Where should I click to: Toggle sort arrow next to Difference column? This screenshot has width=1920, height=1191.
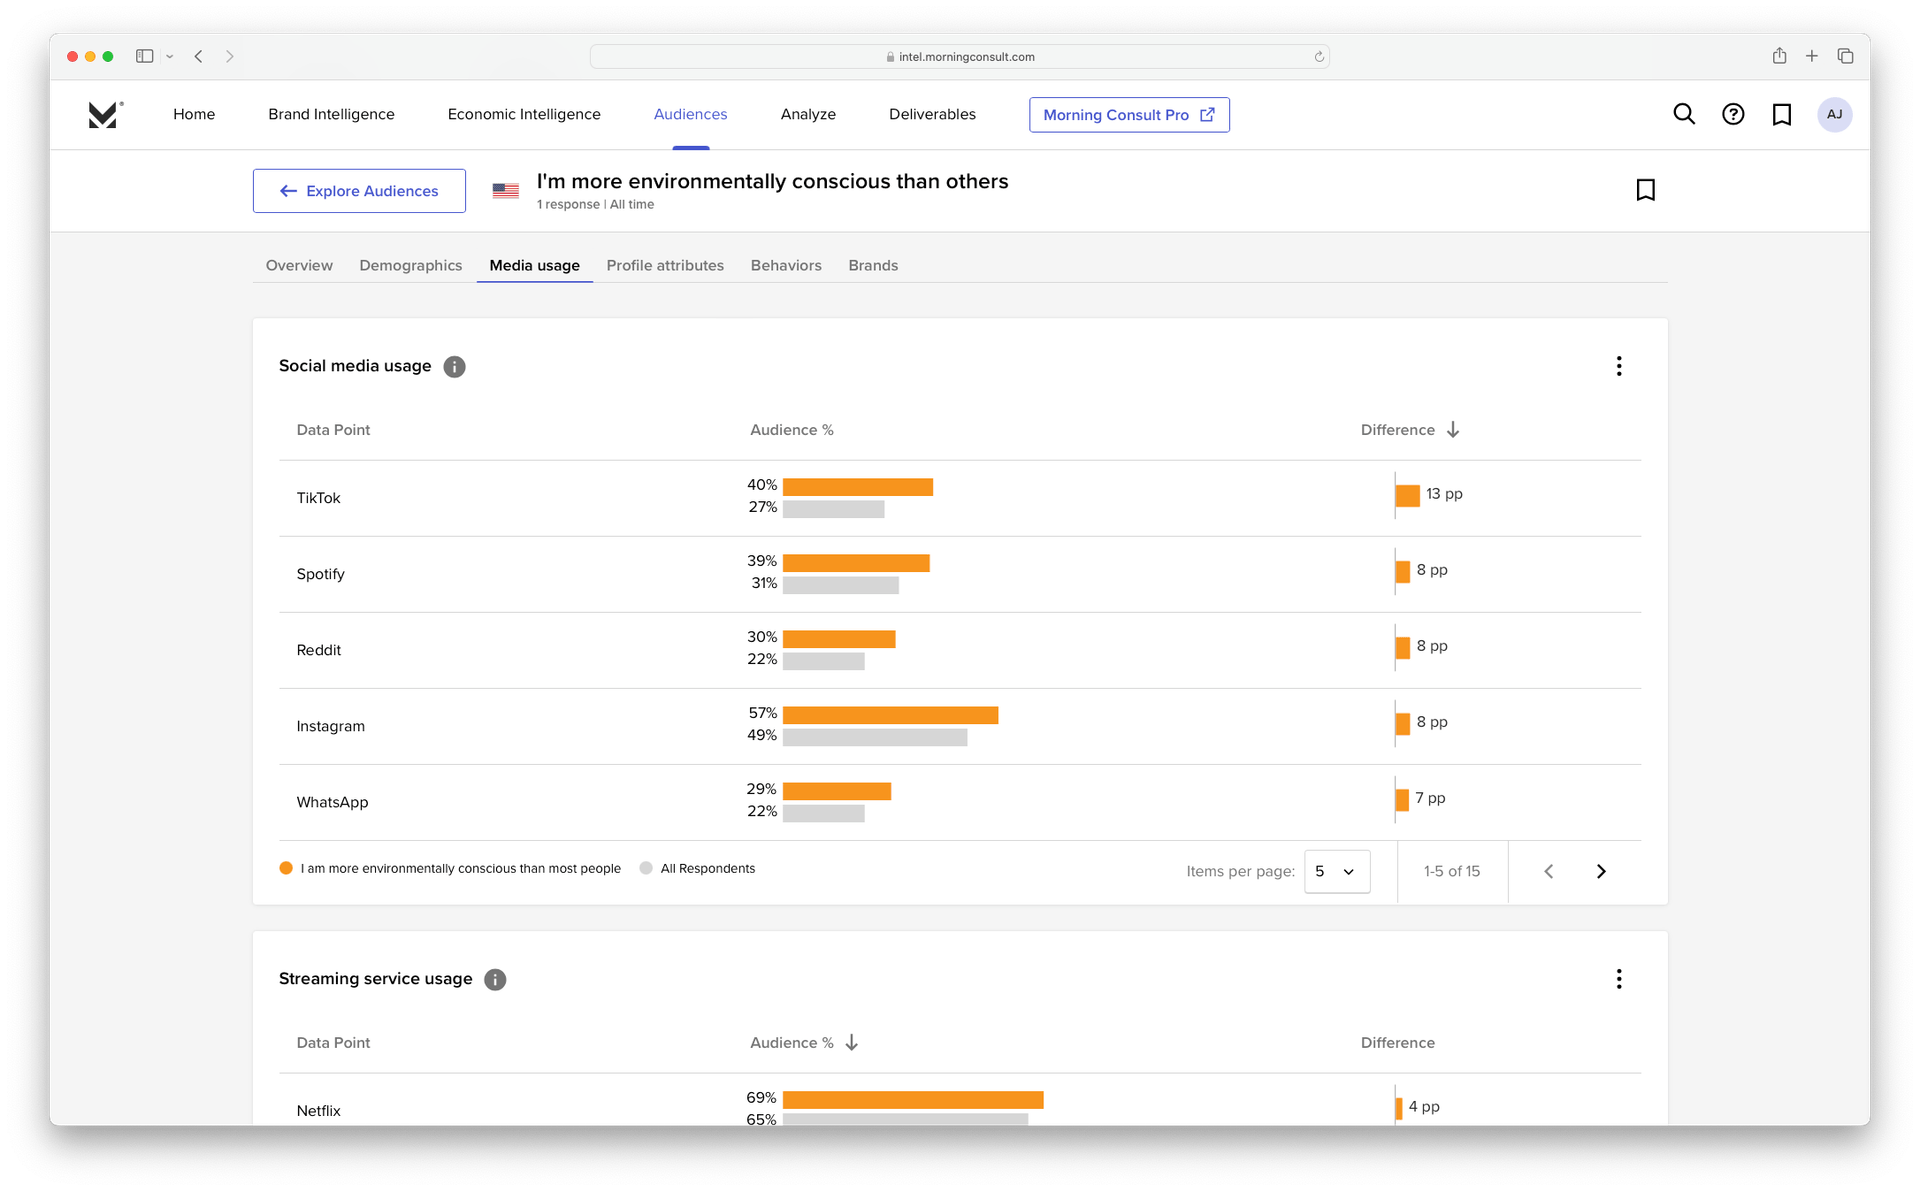click(1453, 429)
